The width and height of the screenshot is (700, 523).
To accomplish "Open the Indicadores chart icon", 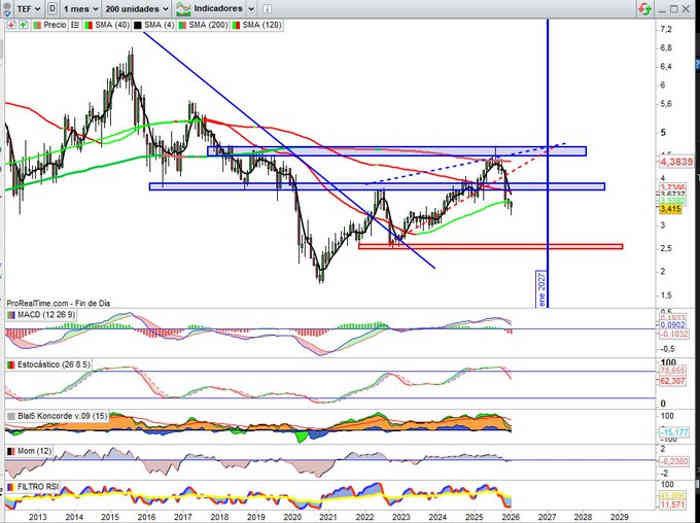I will tap(182, 8).
